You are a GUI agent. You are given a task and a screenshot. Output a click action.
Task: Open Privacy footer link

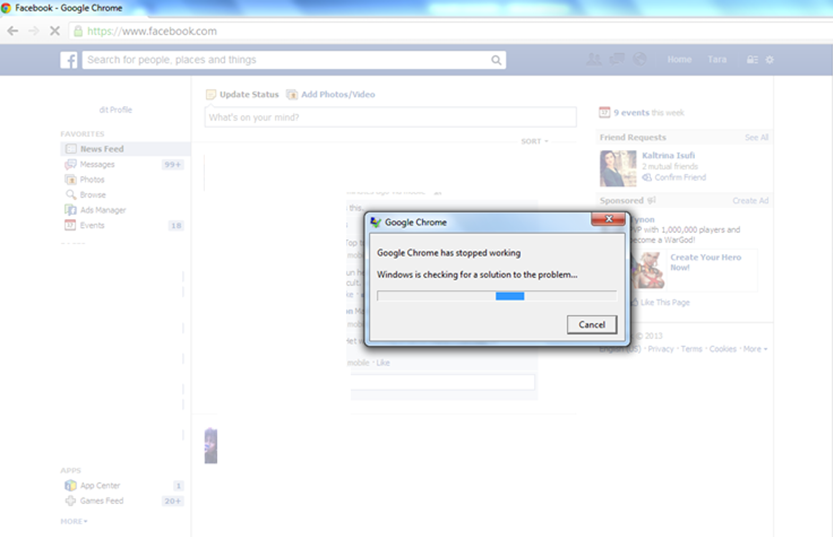(660, 349)
